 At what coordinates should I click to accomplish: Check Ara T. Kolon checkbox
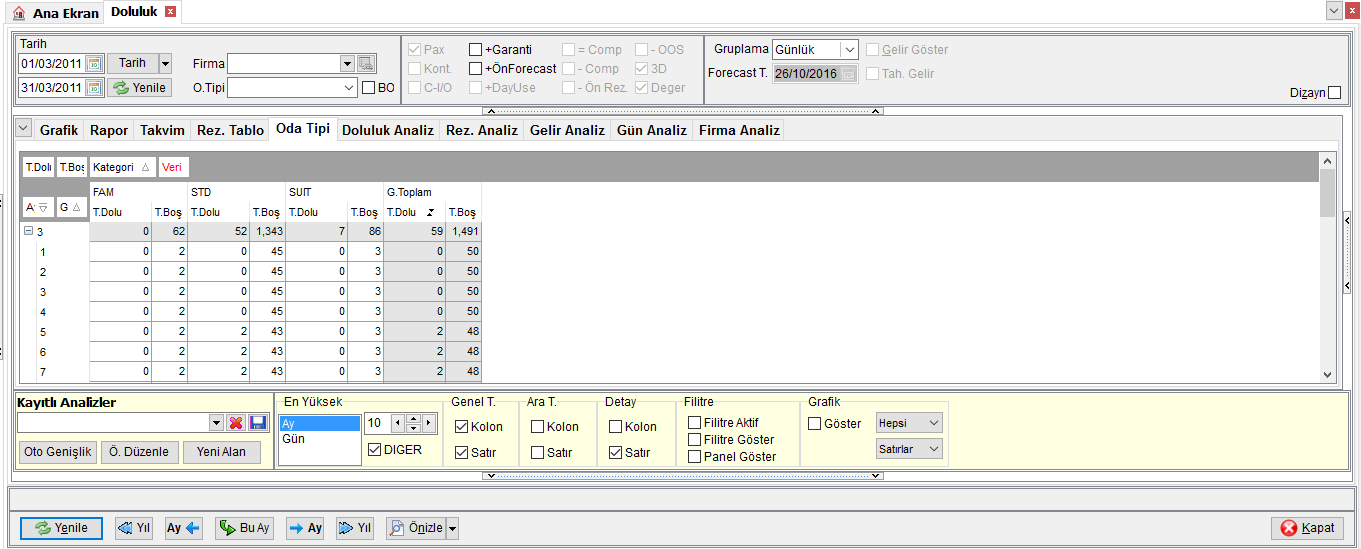[x=538, y=427]
